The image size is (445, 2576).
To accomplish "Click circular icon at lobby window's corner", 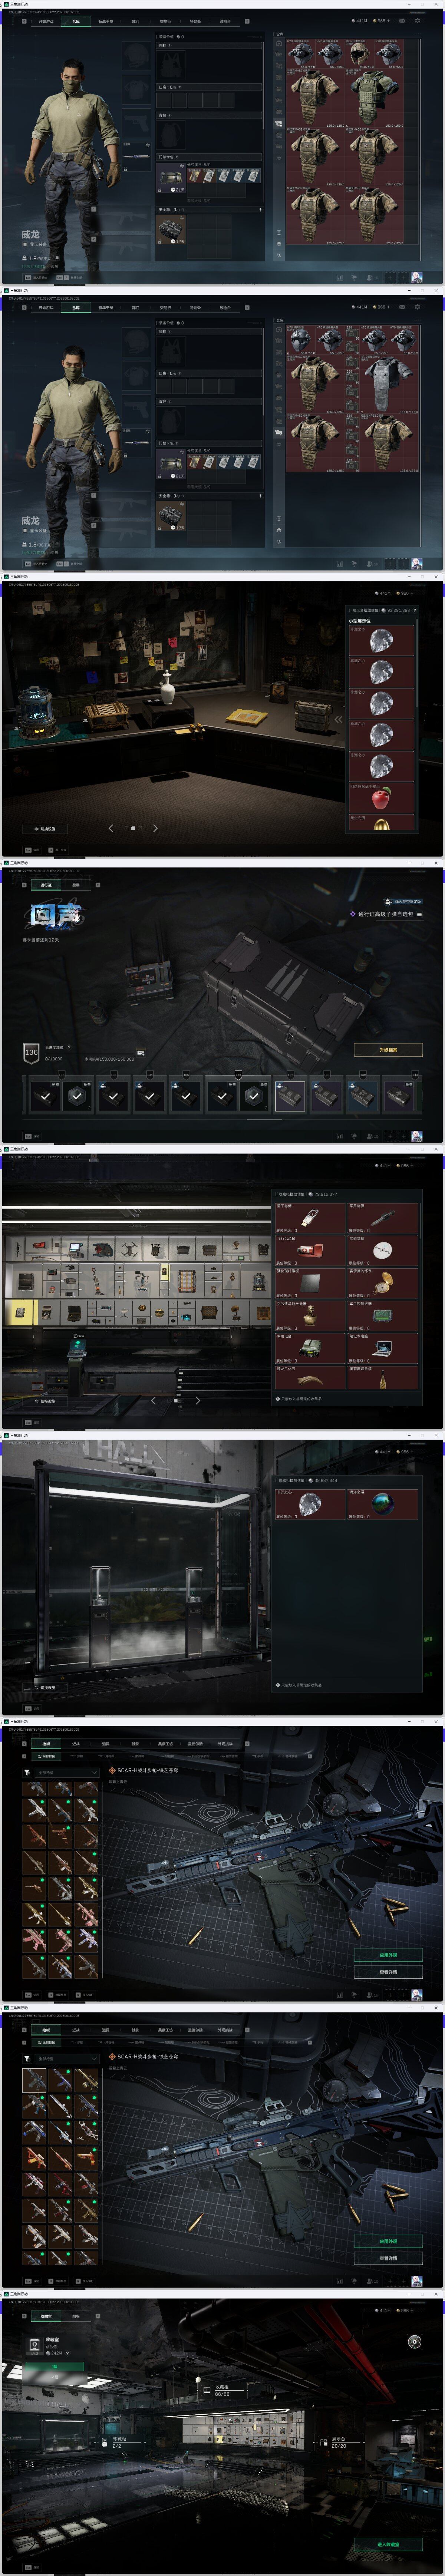I will [414, 2342].
